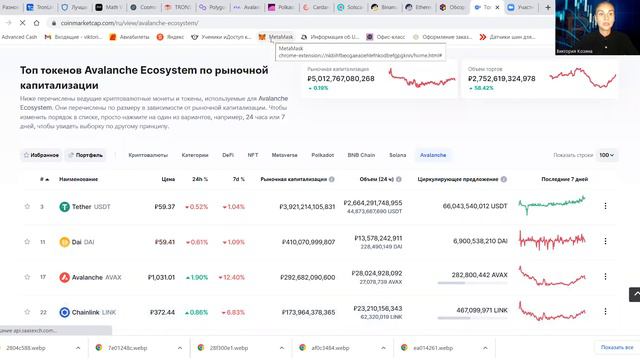Open the Tether USDT name link
The width and height of the screenshot is (640, 360).
pos(91,207)
